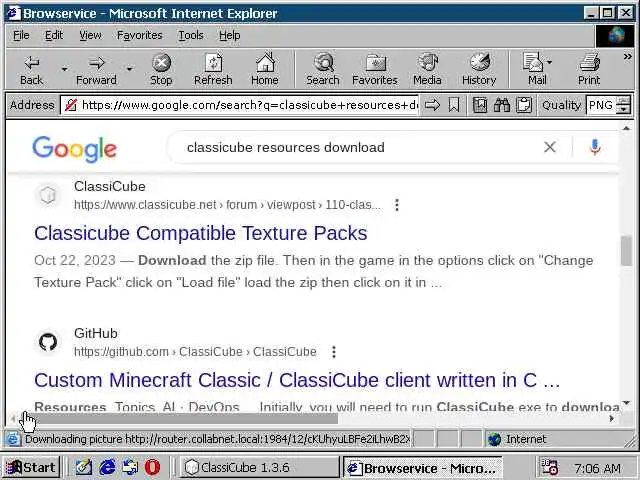Switch to ClassiCube 1.3.6 taskbar window
Image resolution: width=640 pixels, height=480 pixels.
pyautogui.click(x=260, y=467)
